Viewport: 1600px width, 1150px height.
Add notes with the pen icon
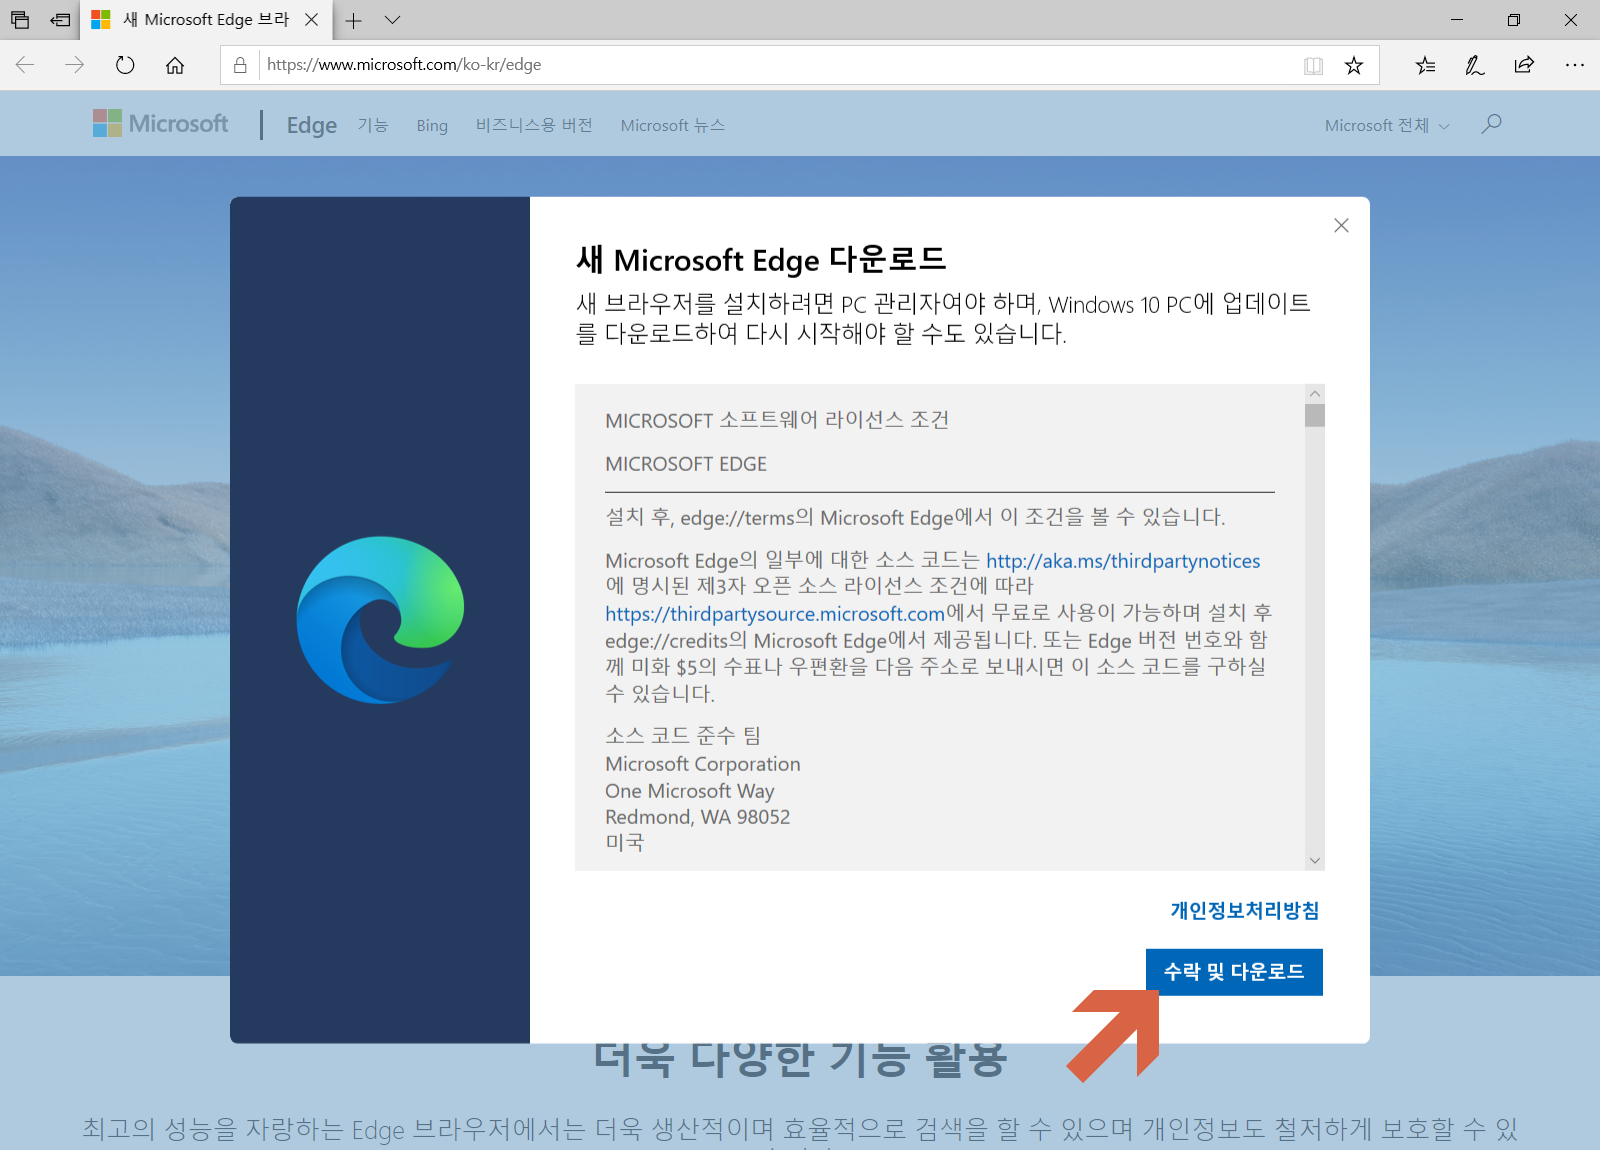click(1475, 65)
